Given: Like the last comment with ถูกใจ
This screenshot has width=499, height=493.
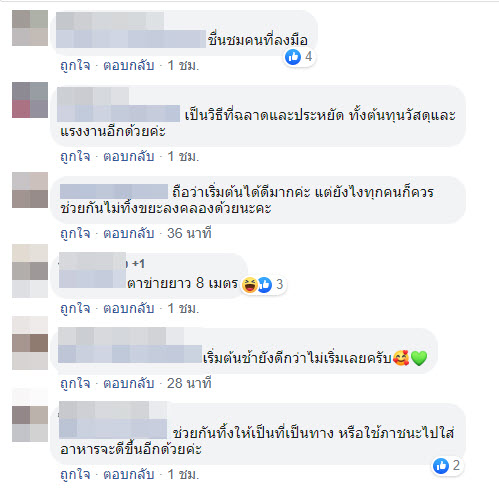Looking at the screenshot, I should [x=75, y=474].
